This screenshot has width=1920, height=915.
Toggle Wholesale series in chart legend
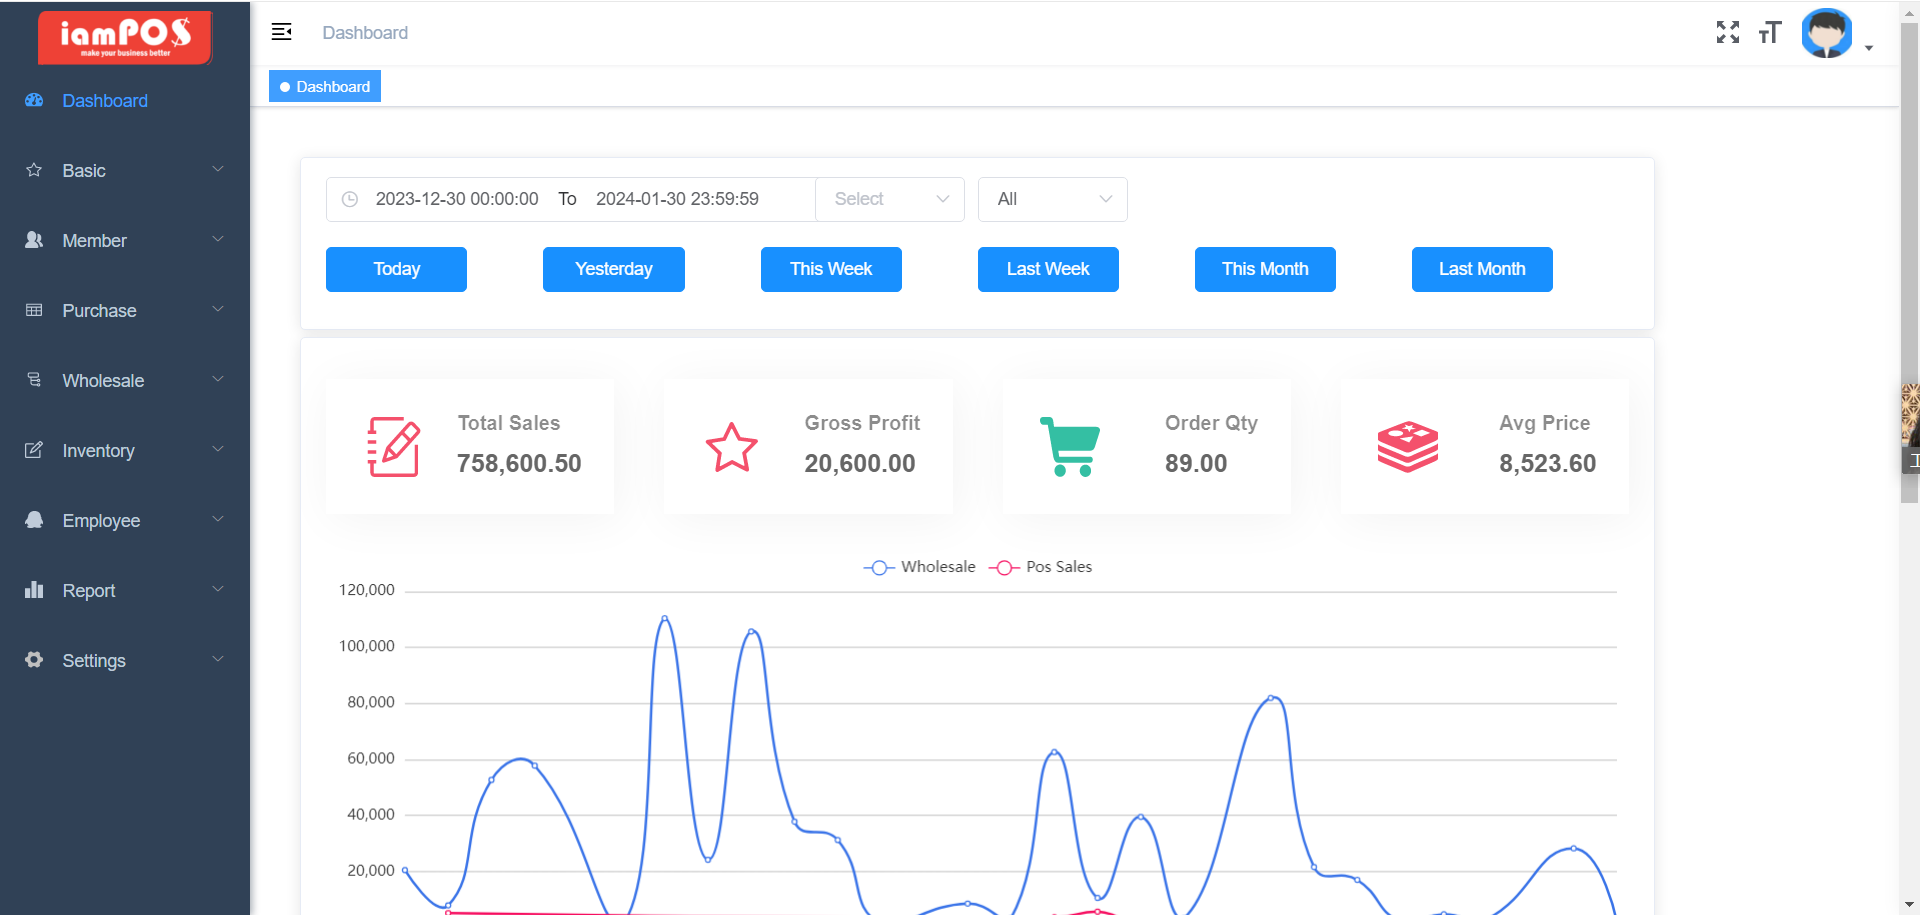click(x=920, y=567)
